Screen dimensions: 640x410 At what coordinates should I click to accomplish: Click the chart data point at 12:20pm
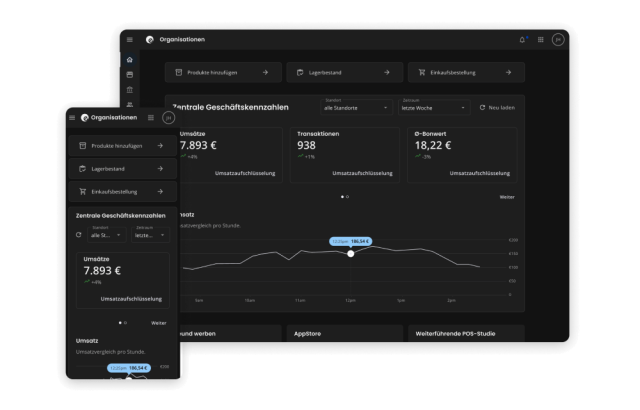[351, 254]
